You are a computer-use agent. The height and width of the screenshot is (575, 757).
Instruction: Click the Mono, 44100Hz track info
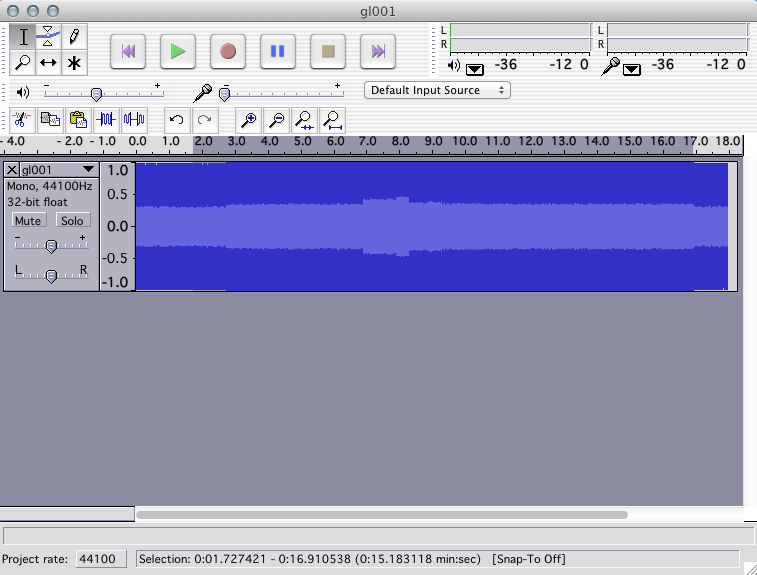point(49,186)
